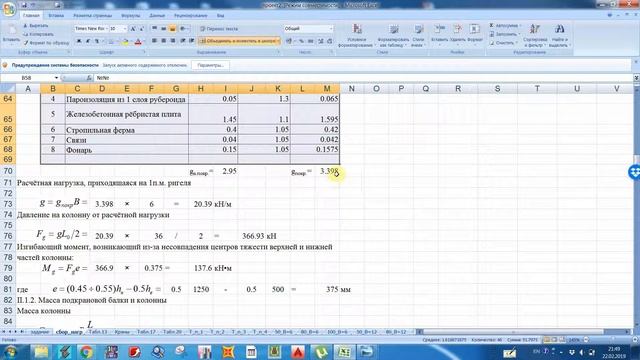Switch to Рецензирование ribbon tab
640x360 pixels.
(x=191, y=16)
